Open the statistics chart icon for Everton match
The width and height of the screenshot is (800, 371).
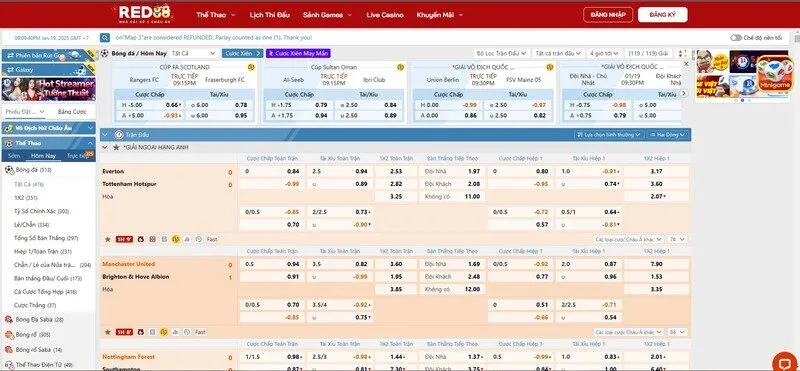tap(187, 239)
